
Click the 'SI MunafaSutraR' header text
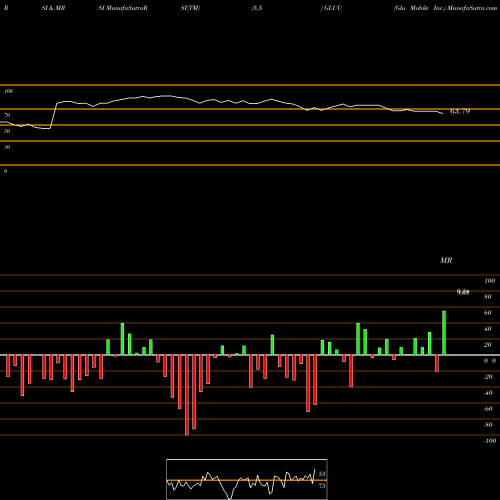123,8
